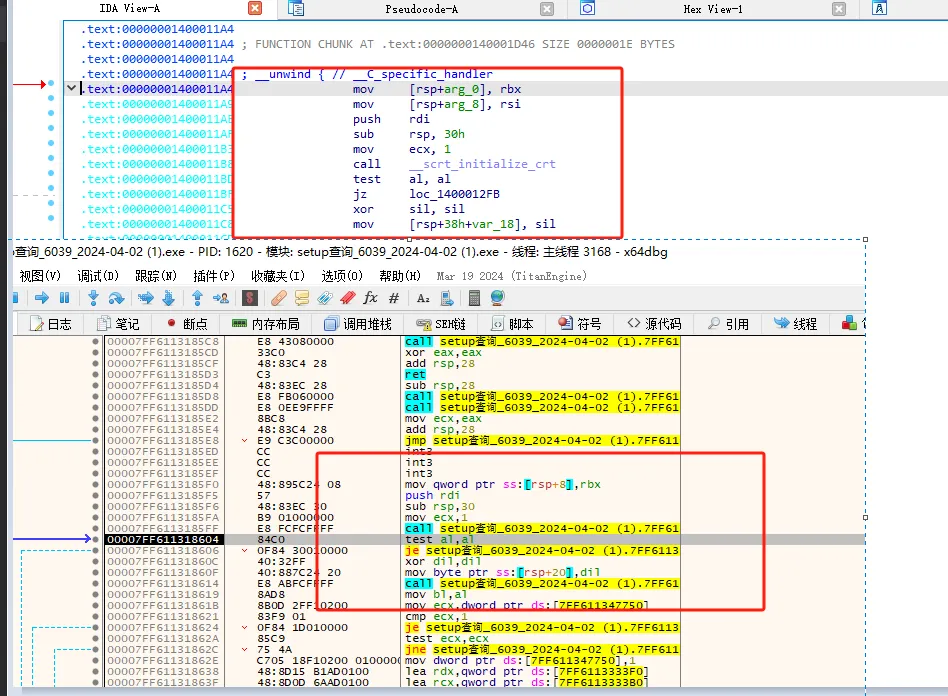948x696 pixels.
Task: Click the Run arrow icon in x64dbg toolbar
Action: pyautogui.click(x=42, y=298)
